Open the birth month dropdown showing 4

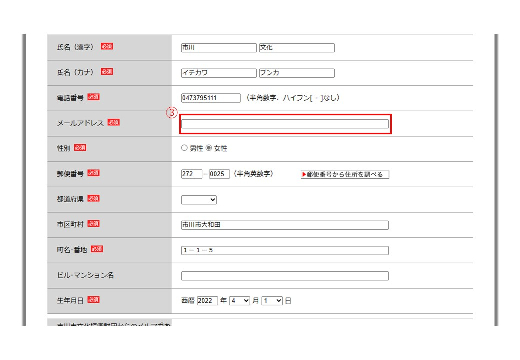point(239,301)
